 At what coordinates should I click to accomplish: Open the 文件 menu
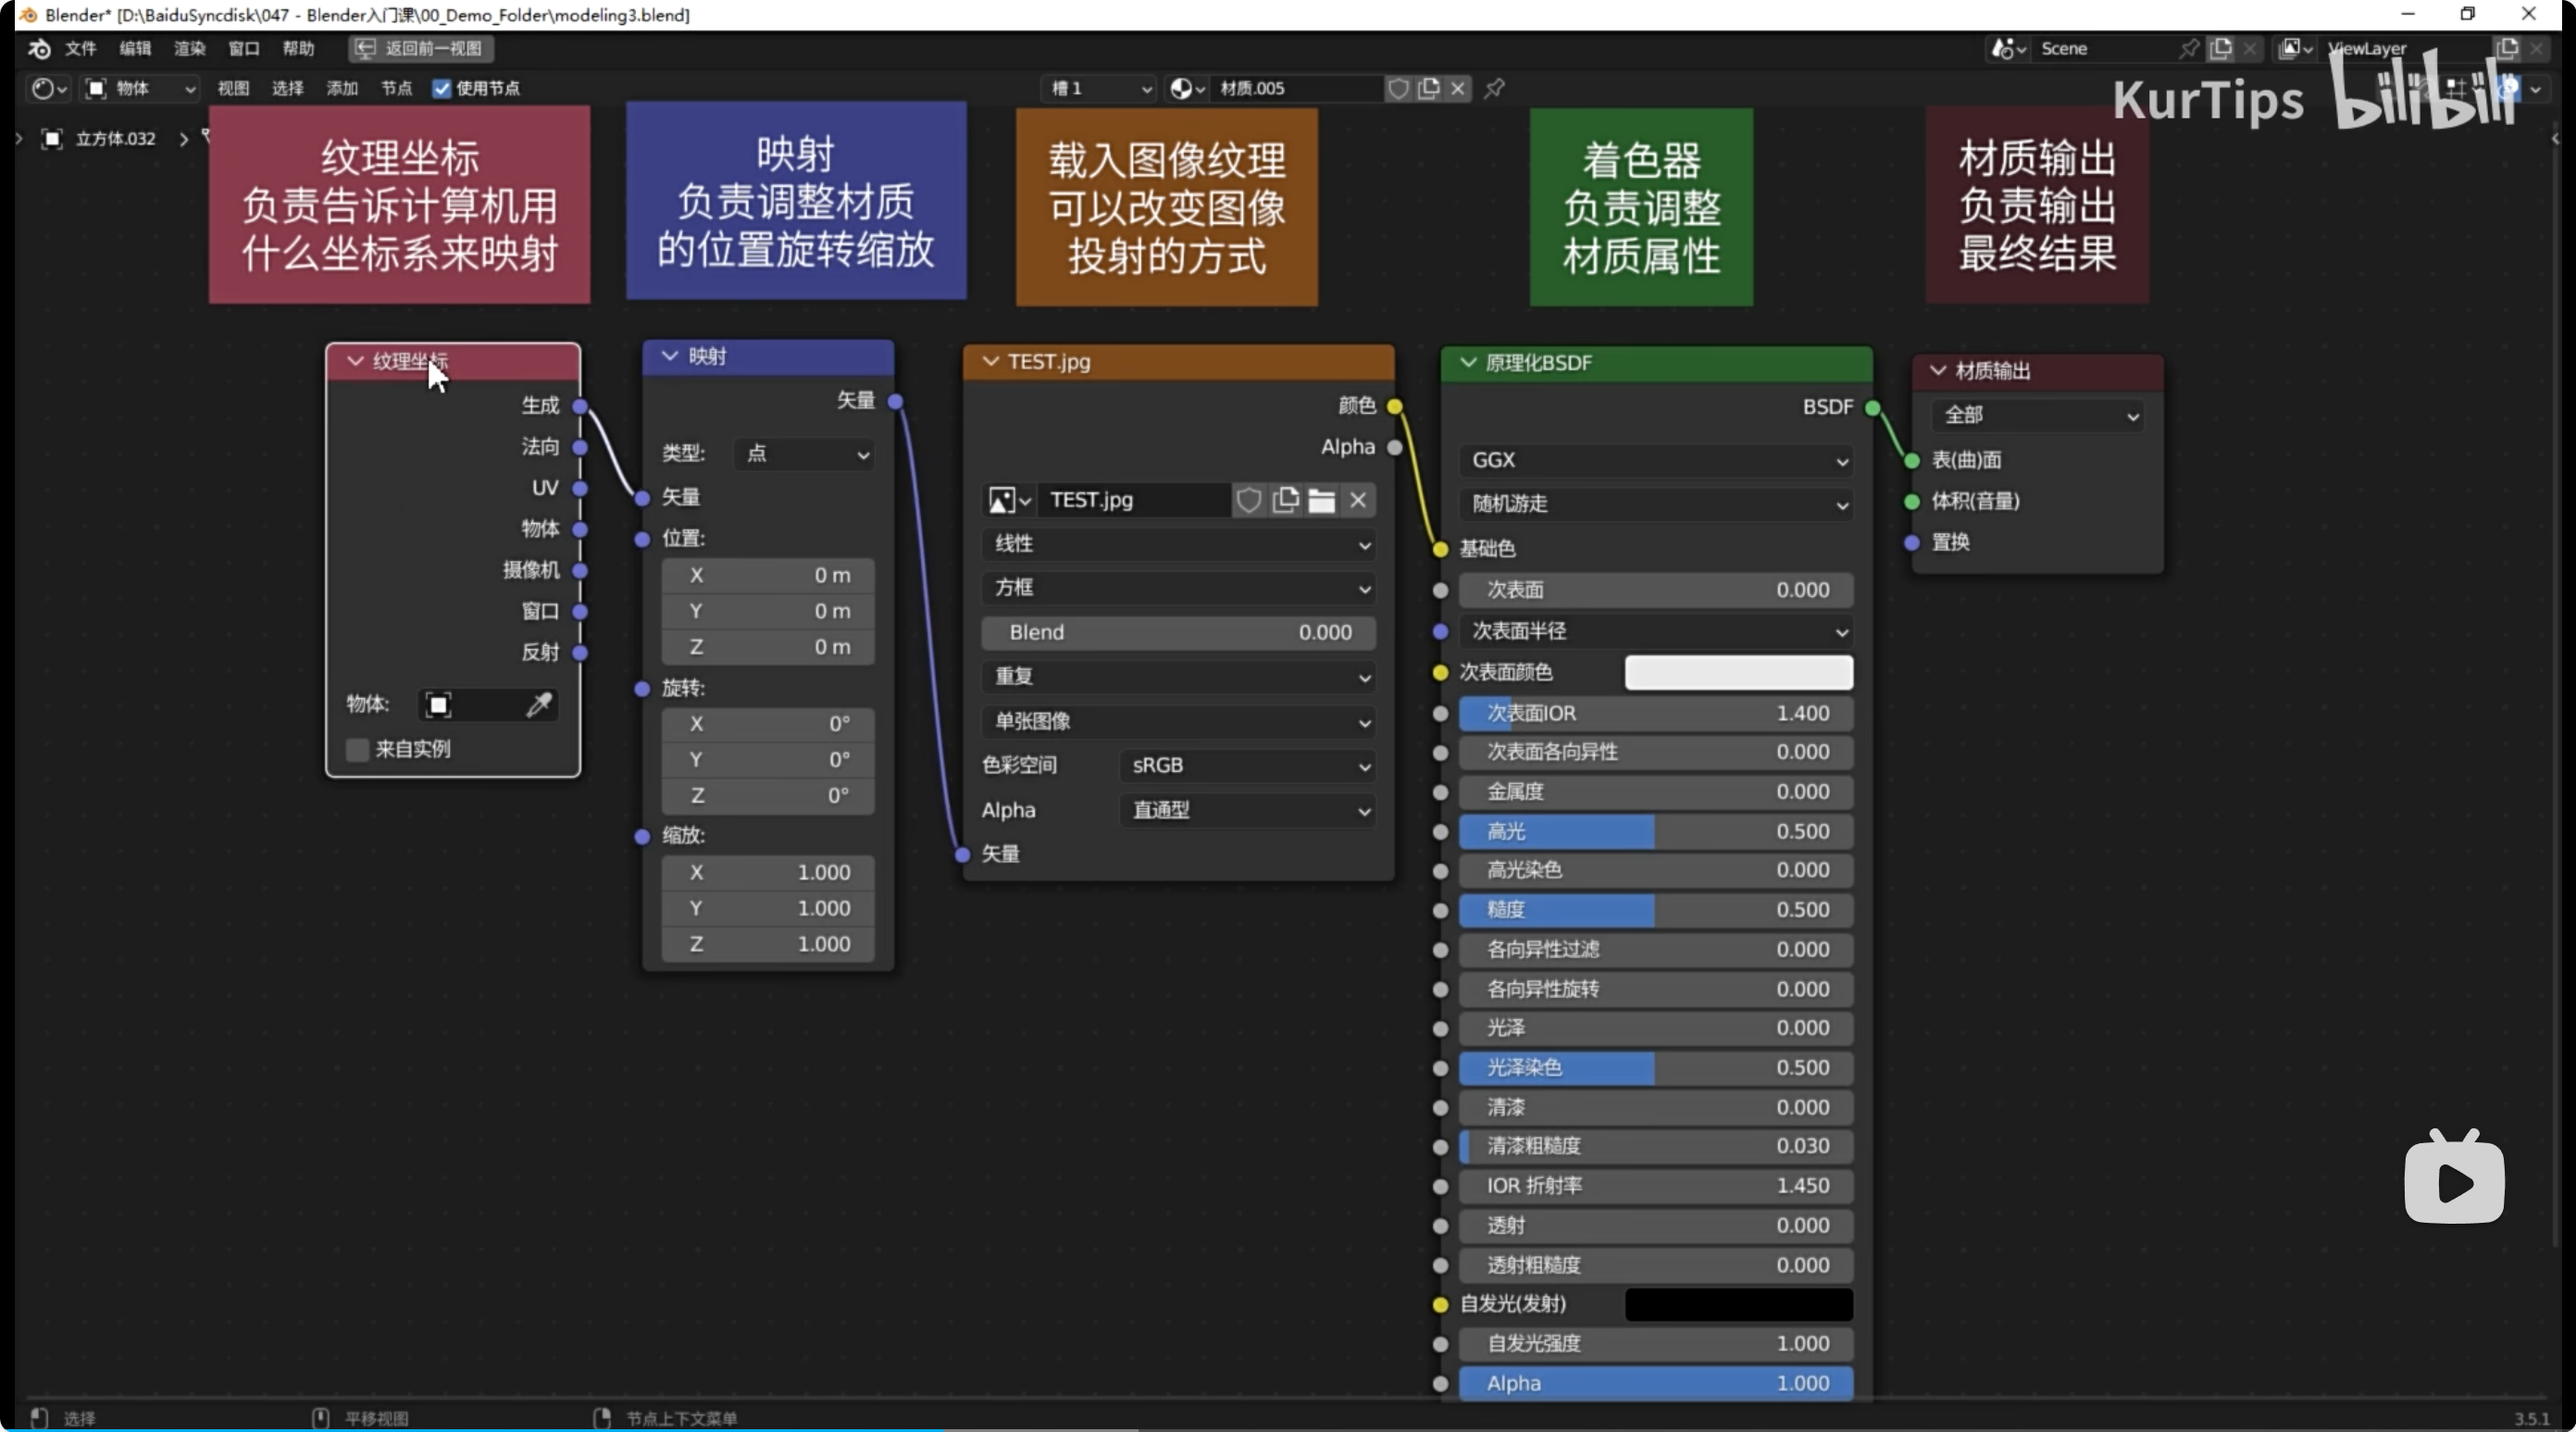(x=81, y=49)
